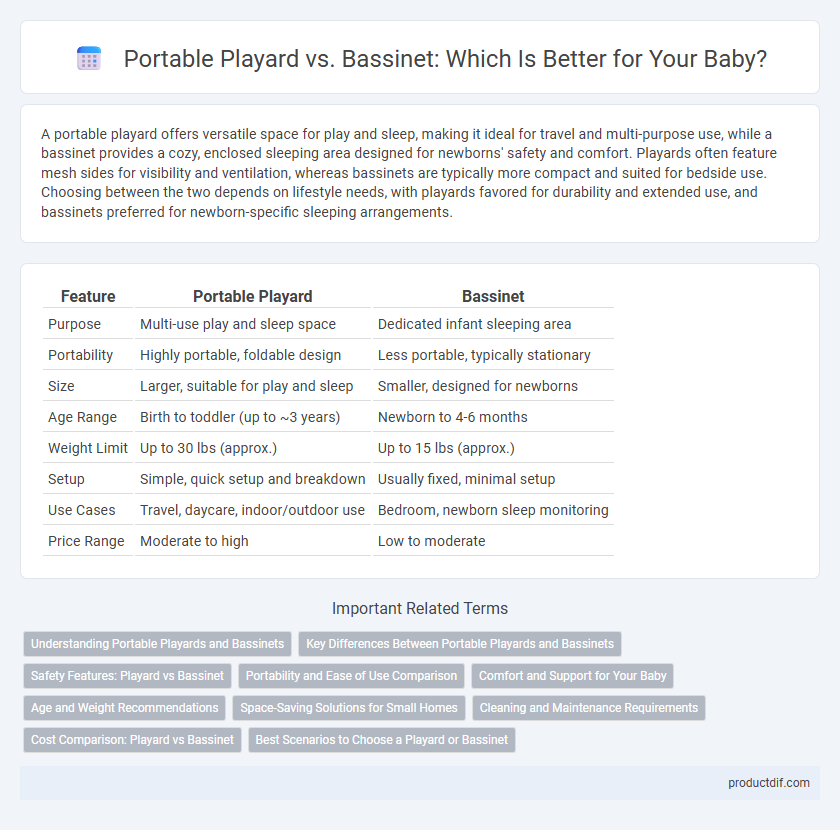This screenshot has height=830, width=840.
Task: Click the Important Related Terms heading
Action: pos(420,609)
